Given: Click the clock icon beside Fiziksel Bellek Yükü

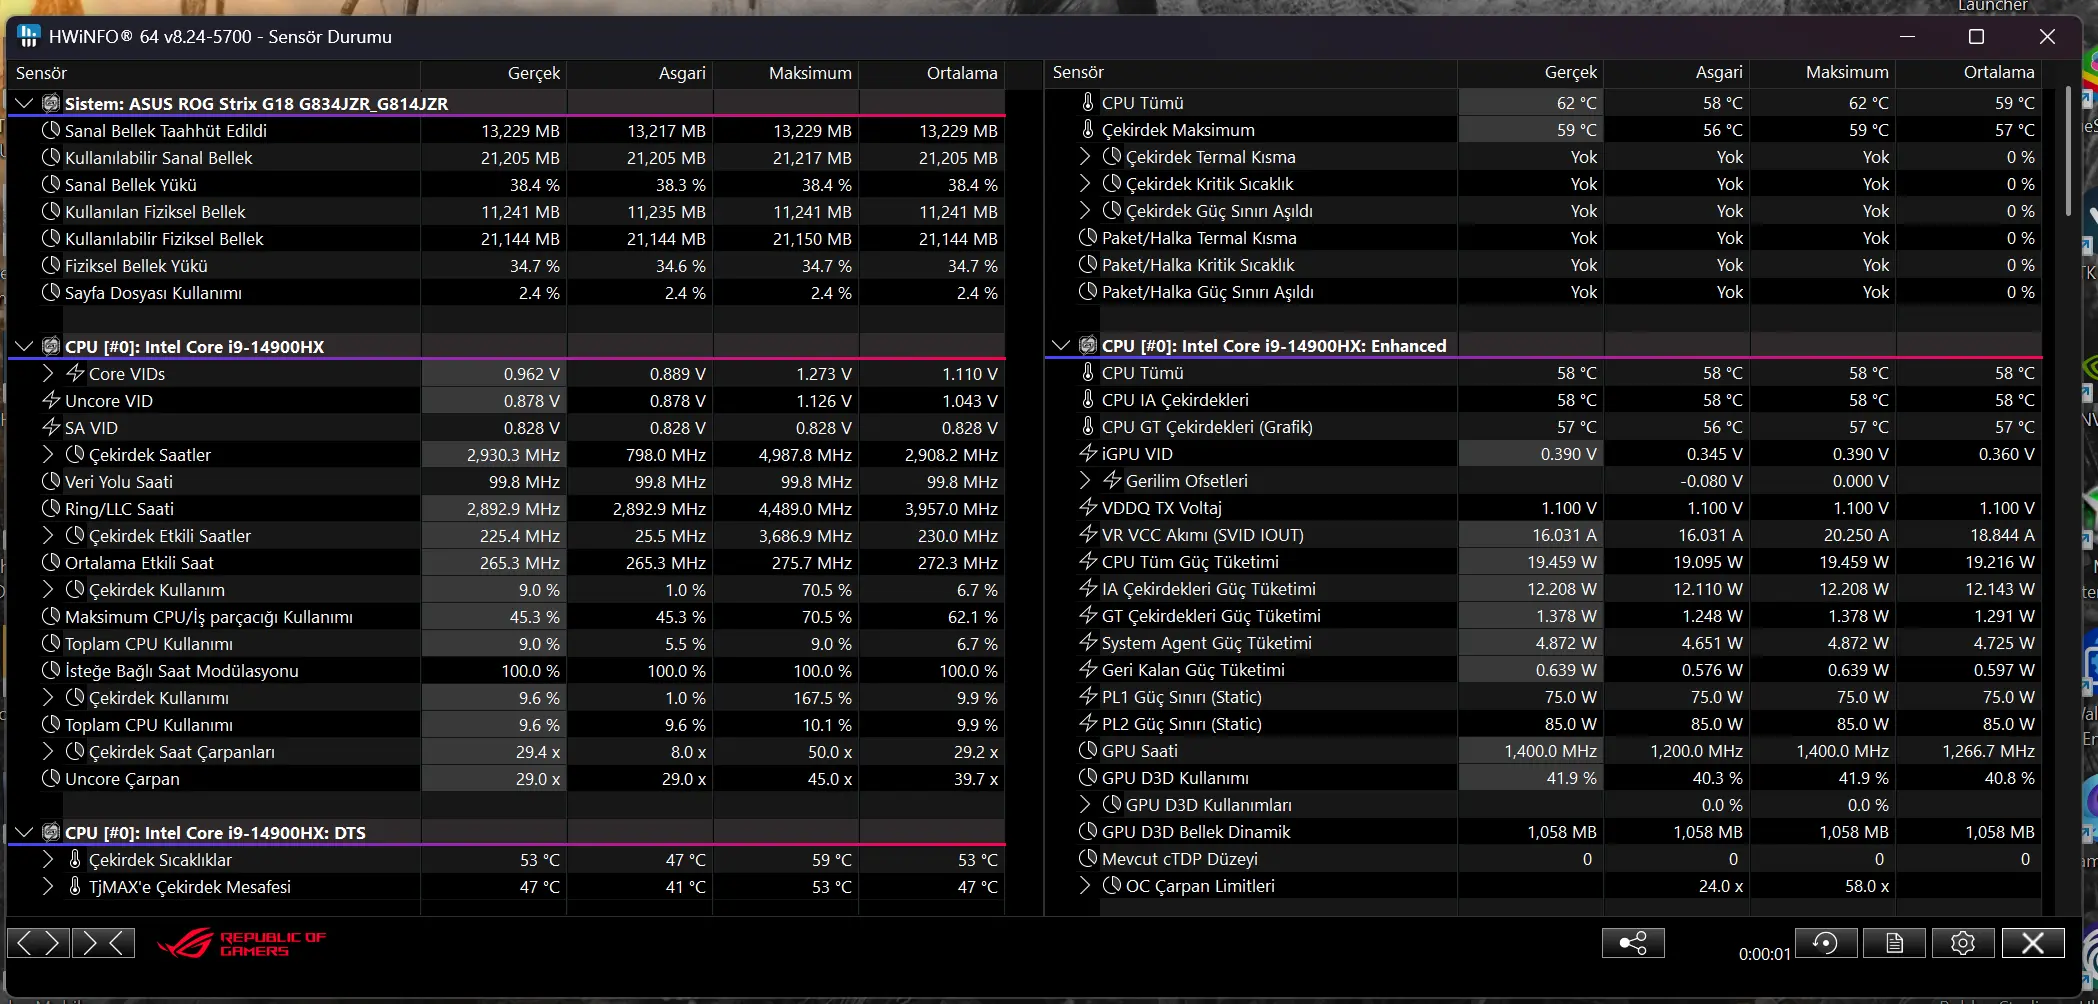Looking at the screenshot, I should (x=51, y=266).
